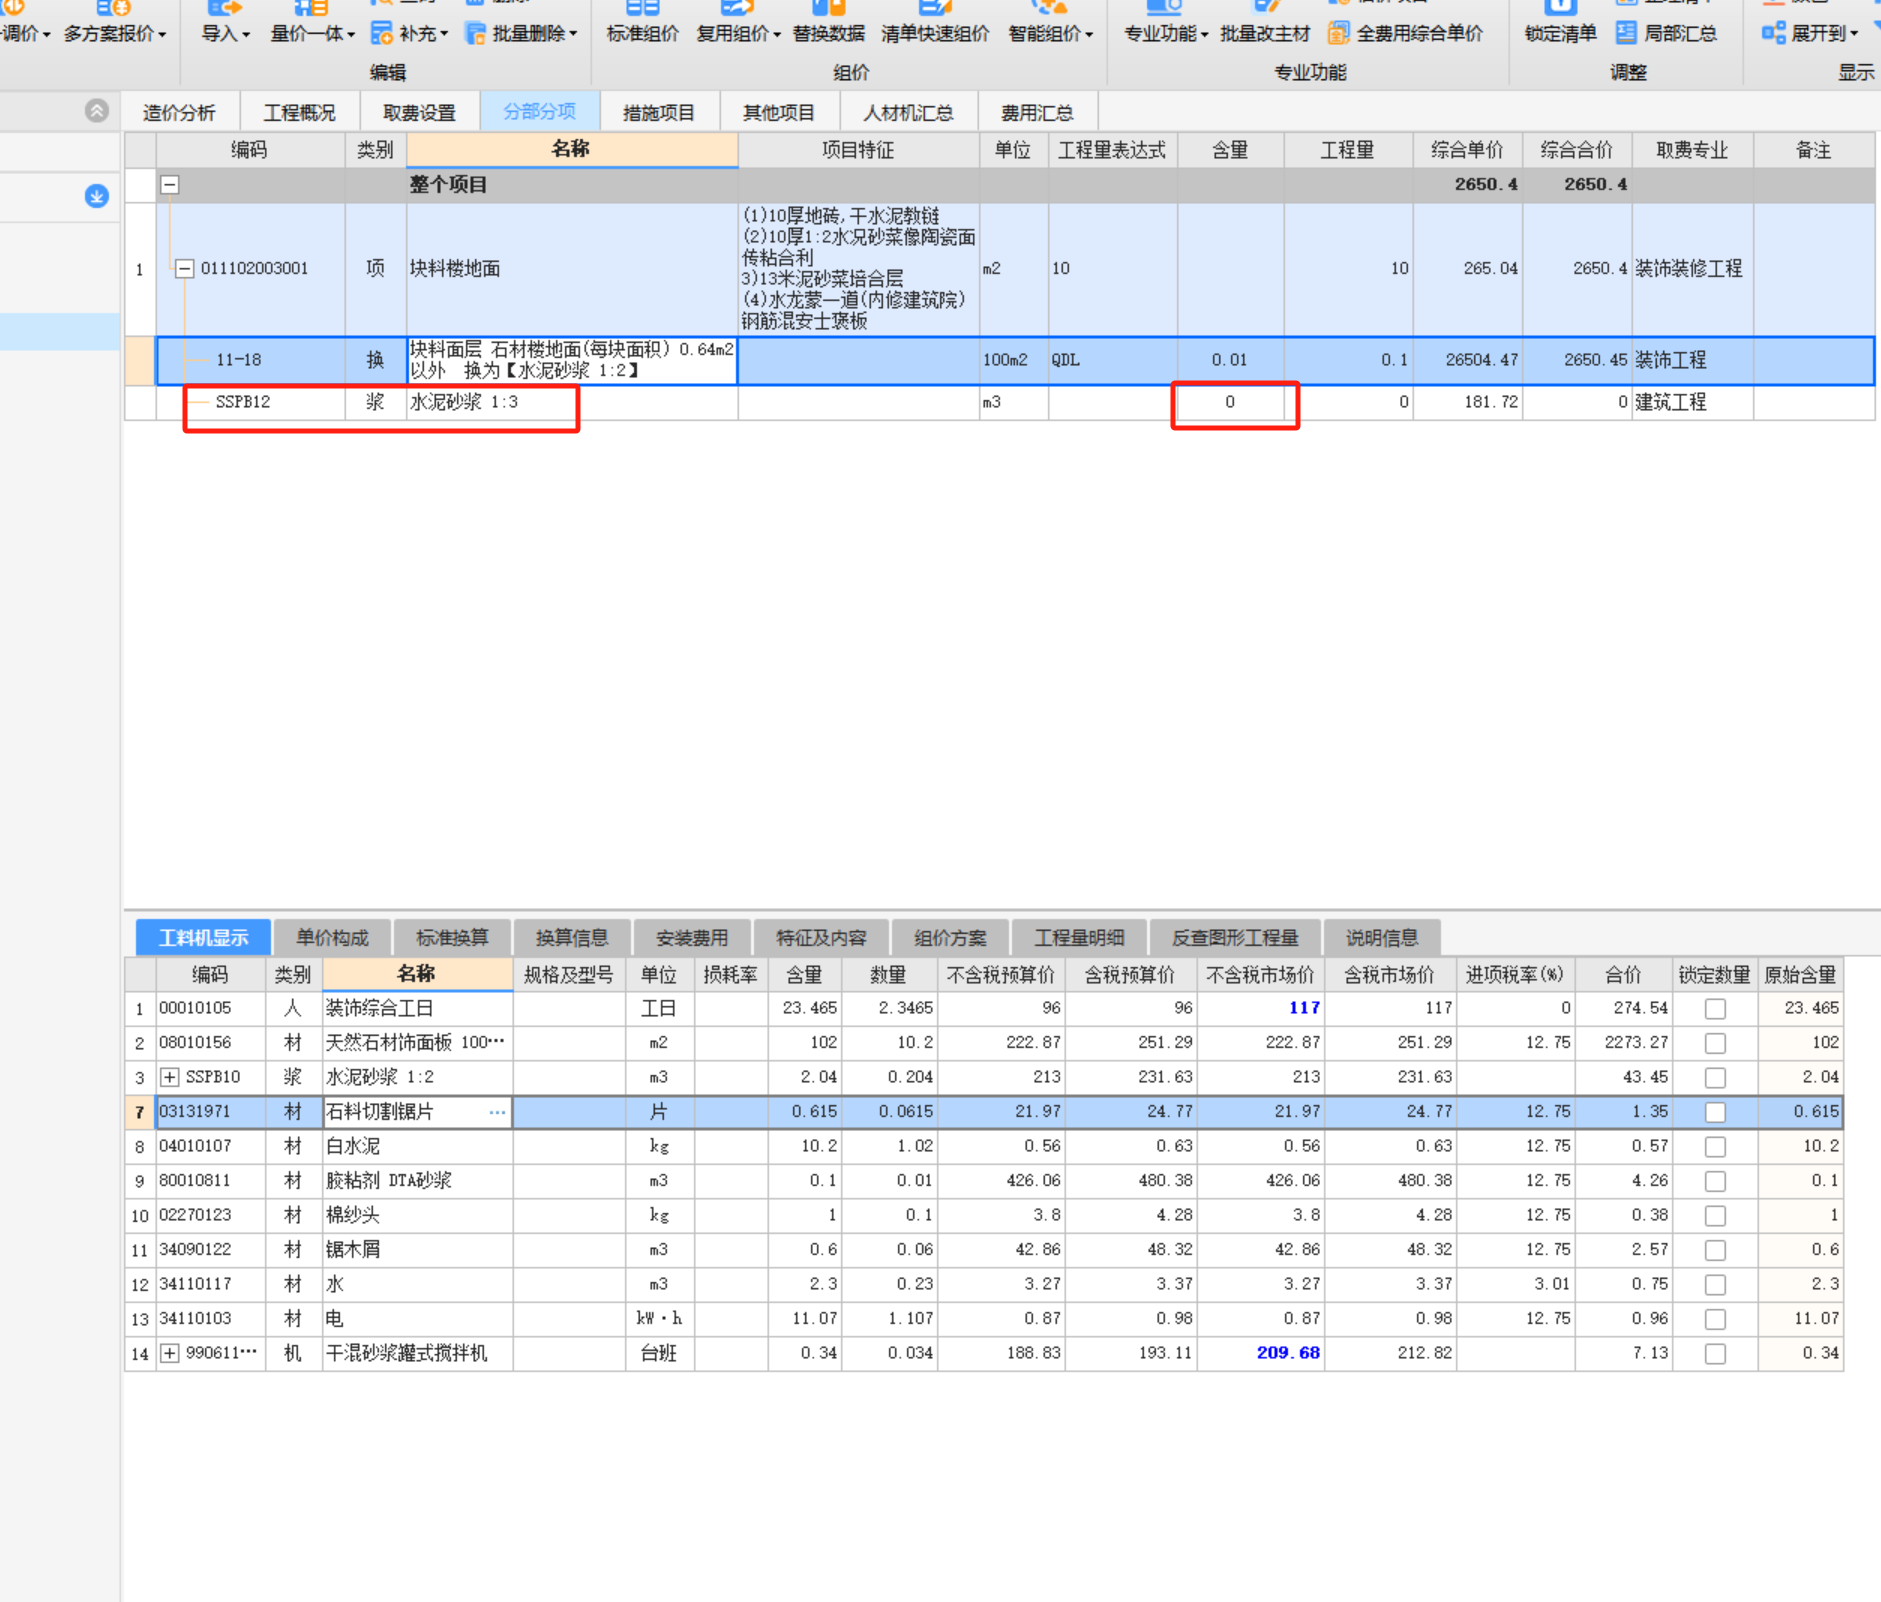Open the ellipsis button in the 石料切割锯片 cell
The image size is (1881, 1602).
(497, 1112)
